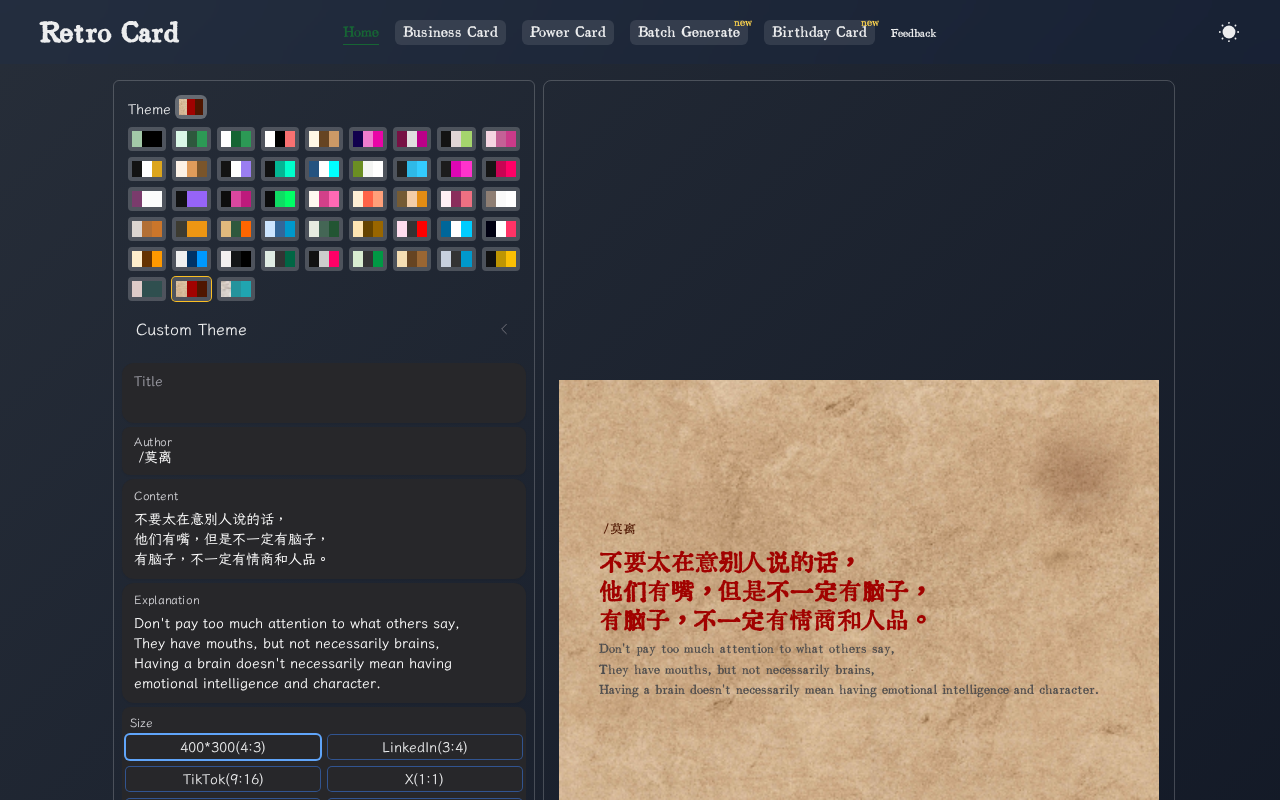Click into the Author field
This screenshot has width=1280, height=800.
click(324, 450)
